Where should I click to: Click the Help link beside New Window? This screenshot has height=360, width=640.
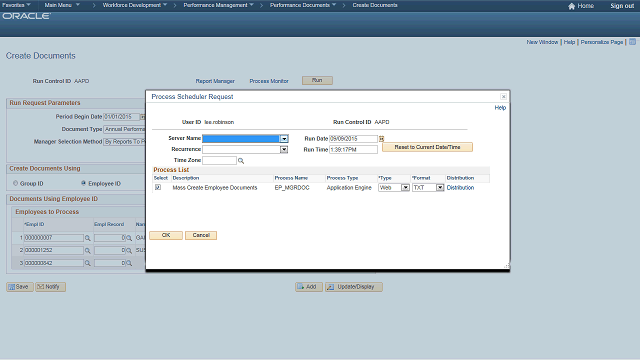pos(569,42)
